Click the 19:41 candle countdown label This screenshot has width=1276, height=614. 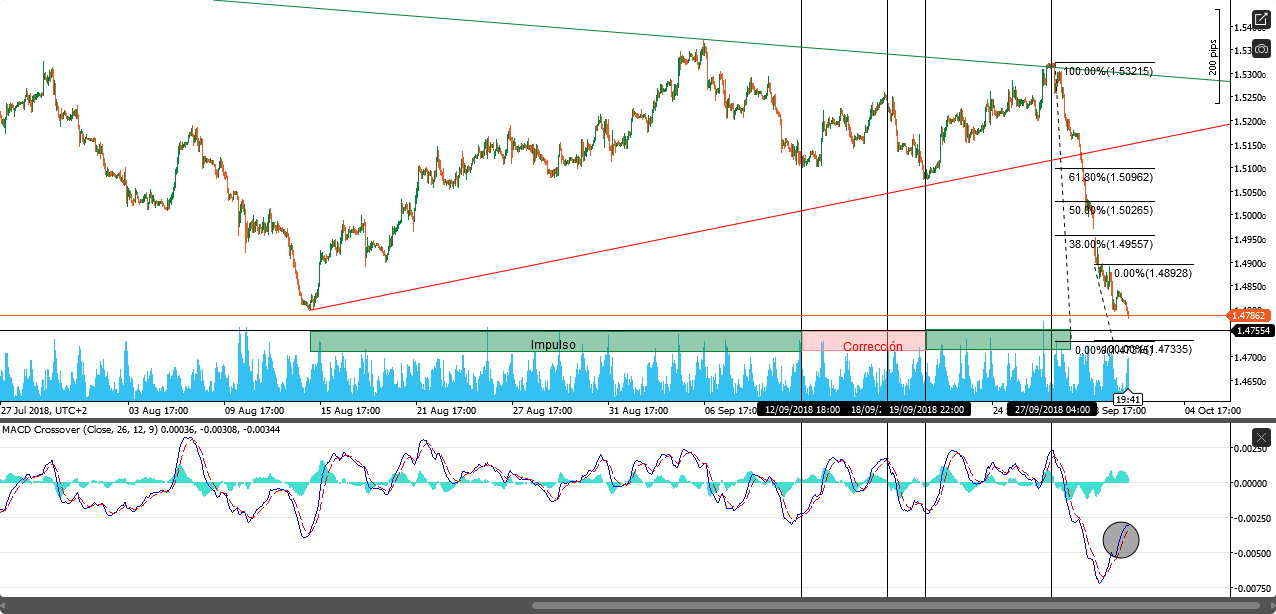(x=1128, y=398)
